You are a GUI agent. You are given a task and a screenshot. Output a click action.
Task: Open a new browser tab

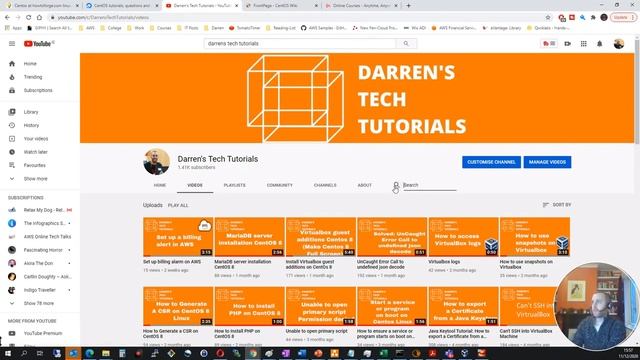pos(408,6)
